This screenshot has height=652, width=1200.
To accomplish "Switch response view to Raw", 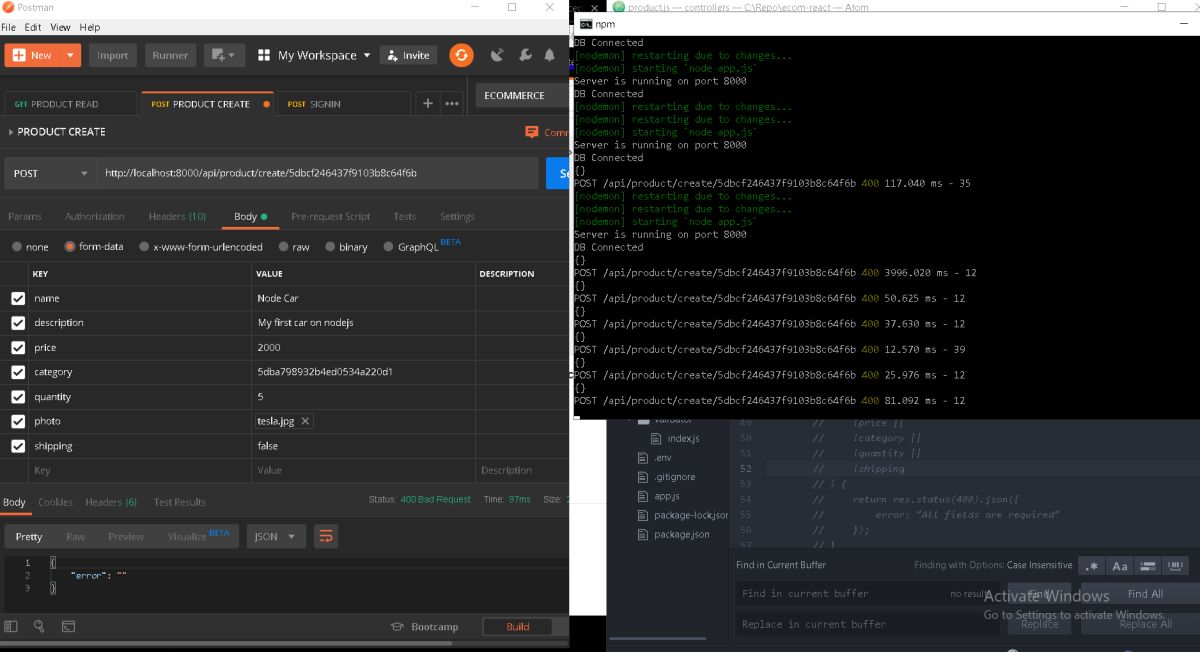I will click(76, 537).
